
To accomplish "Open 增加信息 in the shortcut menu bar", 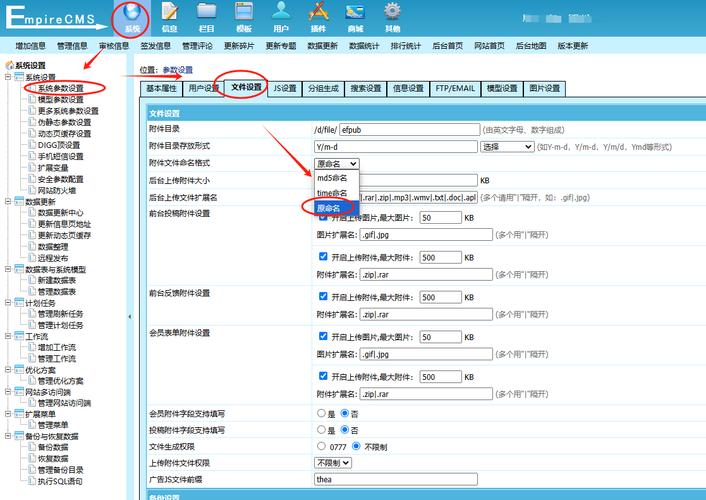I will tap(30, 46).
